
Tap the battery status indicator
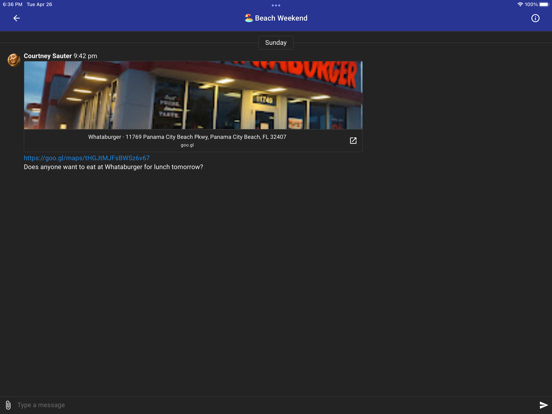[544, 4]
